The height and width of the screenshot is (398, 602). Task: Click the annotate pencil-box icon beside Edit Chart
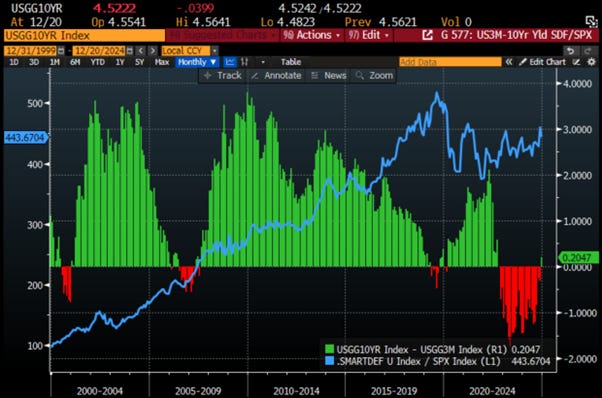click(x=576, y=62)
